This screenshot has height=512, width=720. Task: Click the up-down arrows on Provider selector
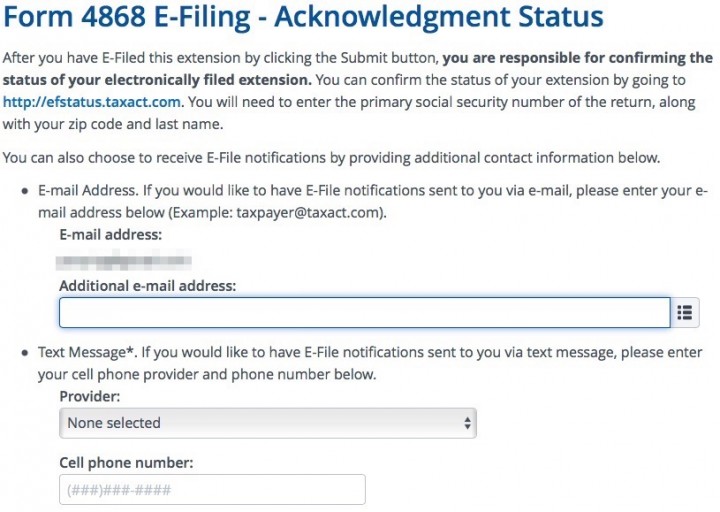point(467,423)
